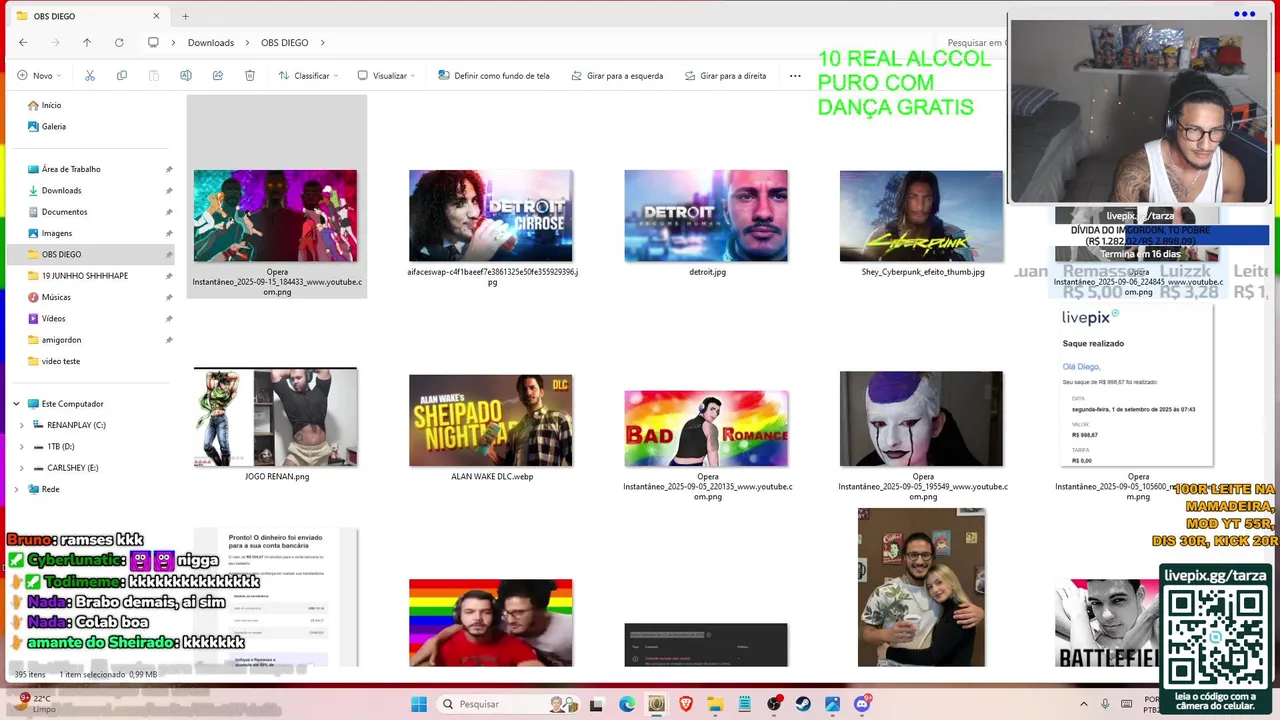Open Steam from taskbar

coord(803,704)
